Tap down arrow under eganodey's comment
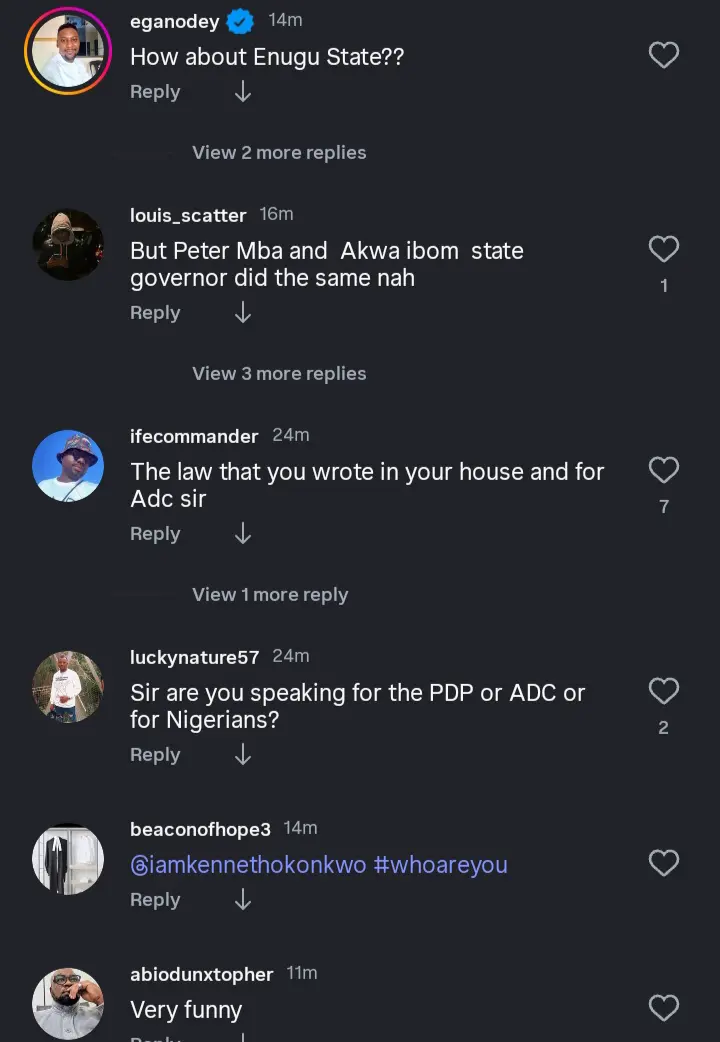Viewport: 720px width, 1042px height. (x=242, y=92)
